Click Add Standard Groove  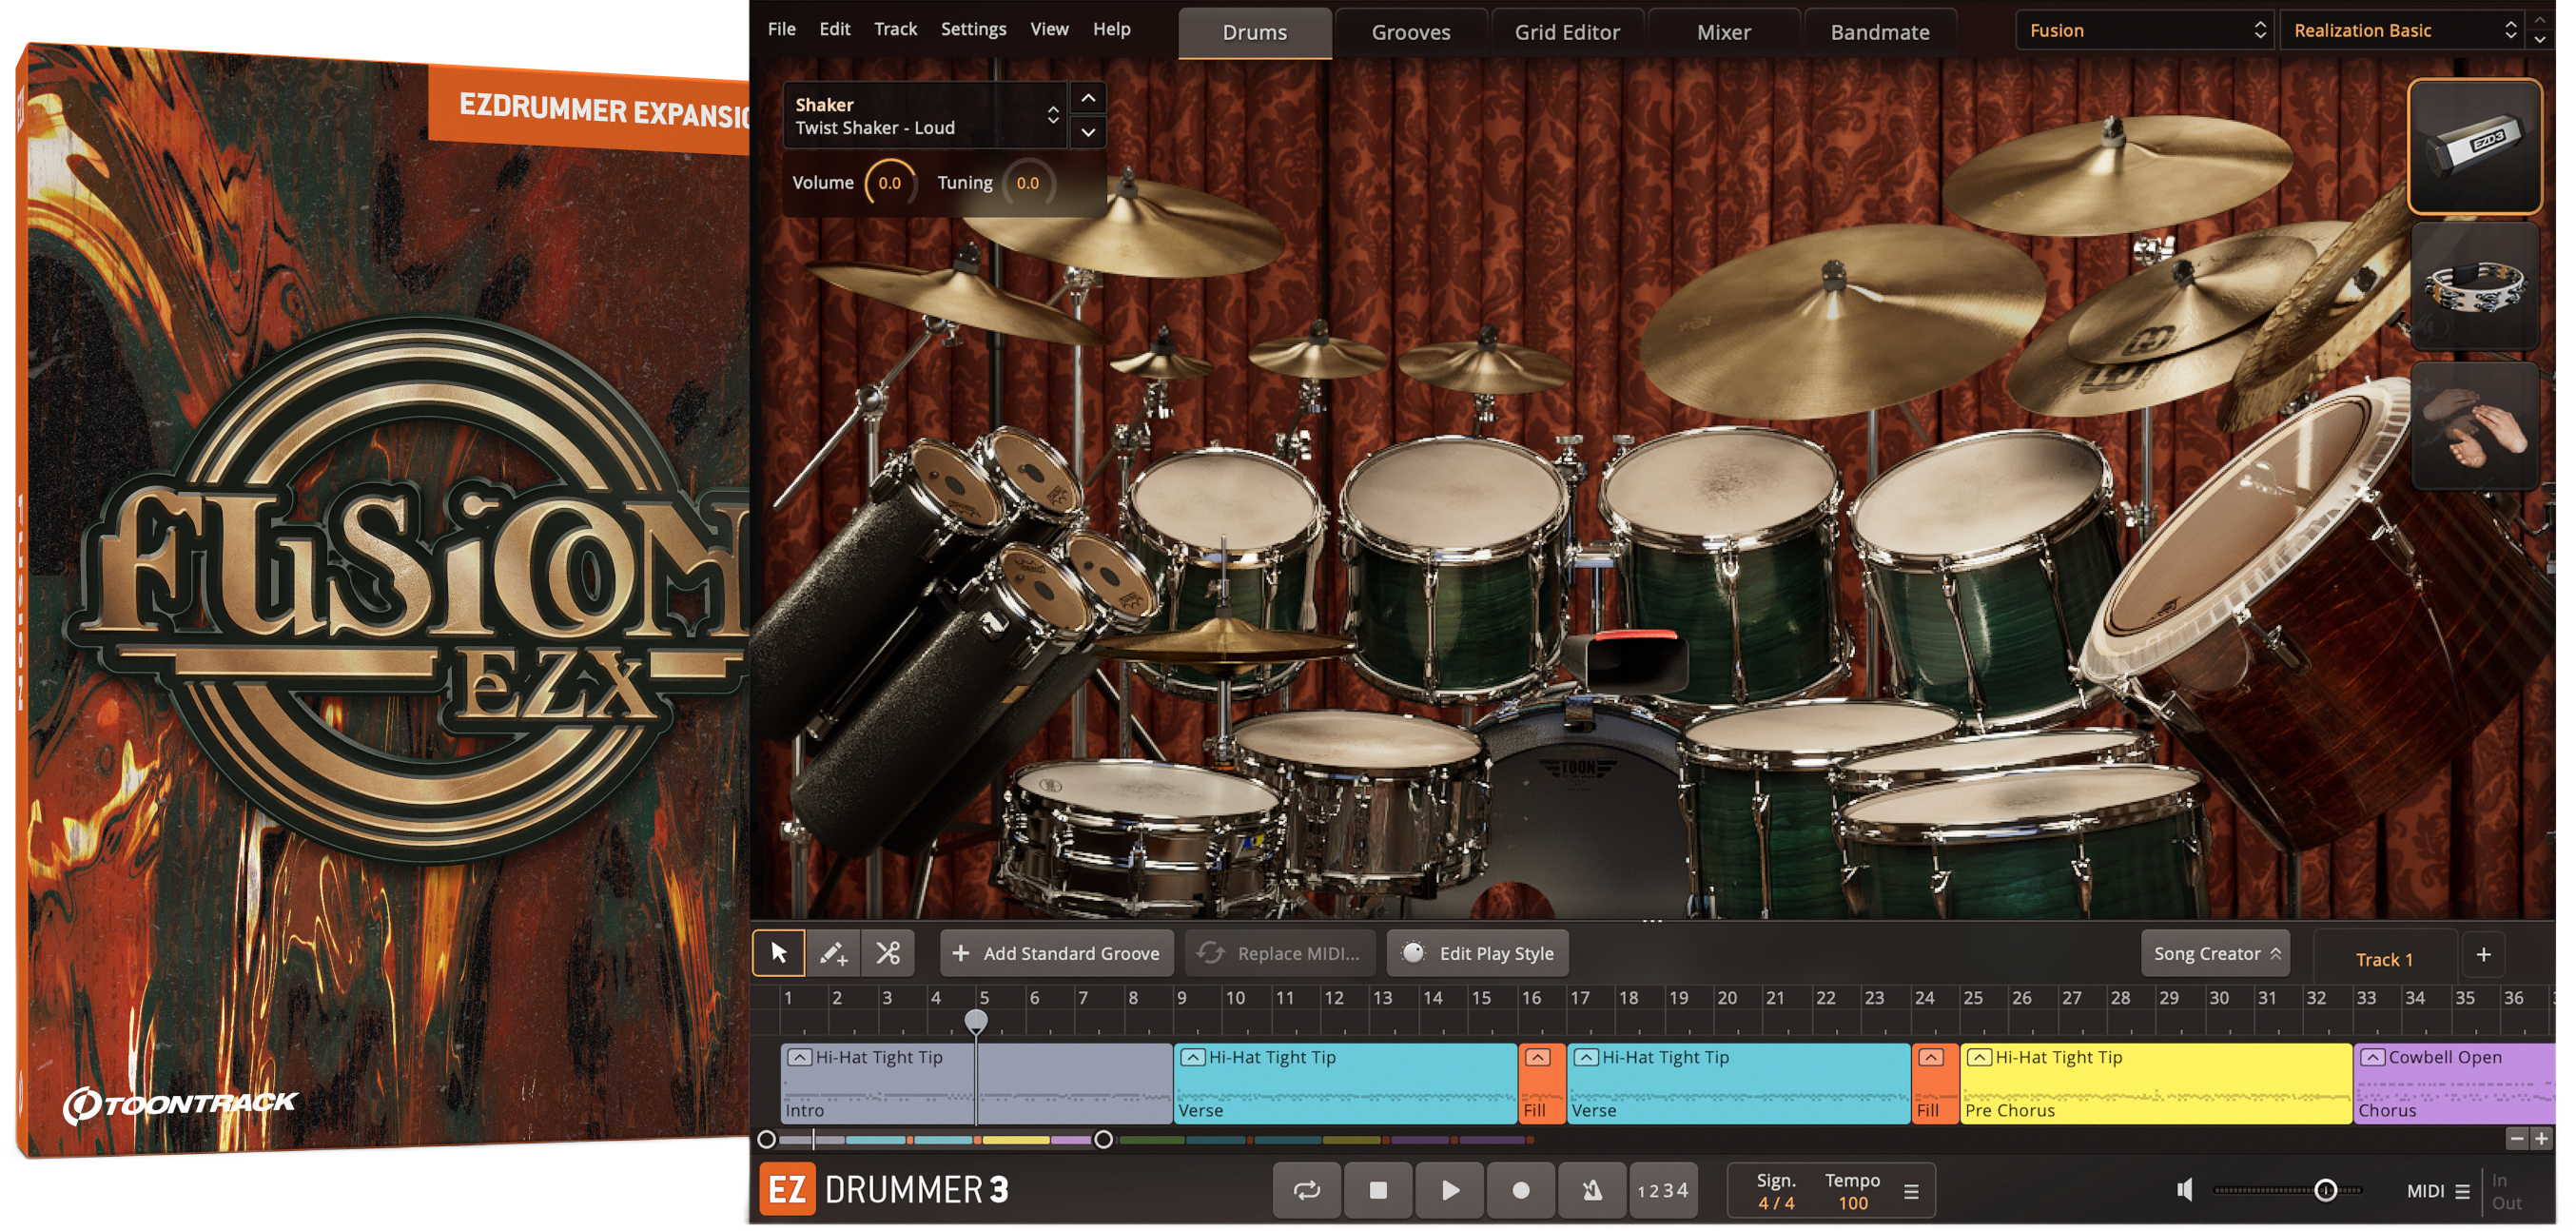click(x=1056, y=953)
